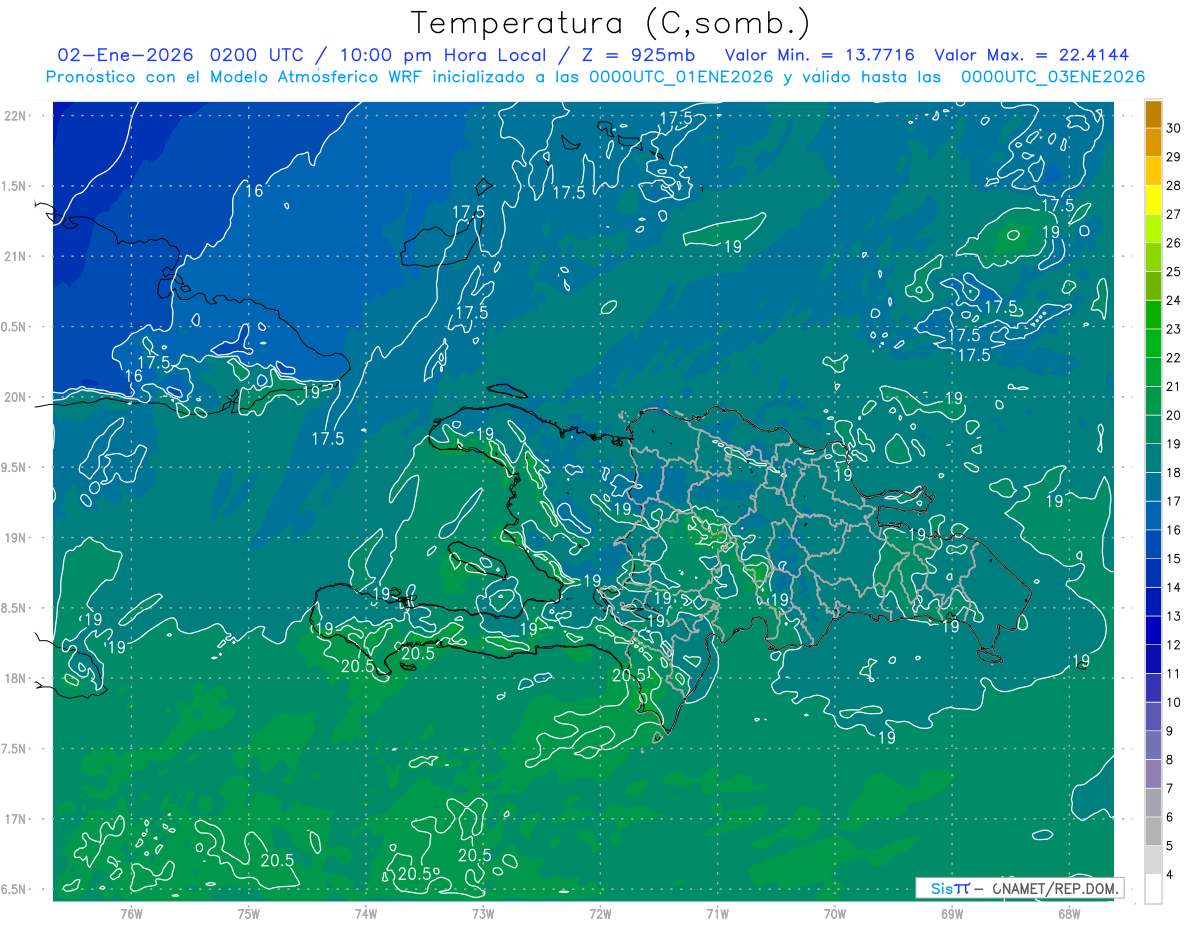Click the '74W' longitude label
The image size is (1200, 927).
coord(366,914)
